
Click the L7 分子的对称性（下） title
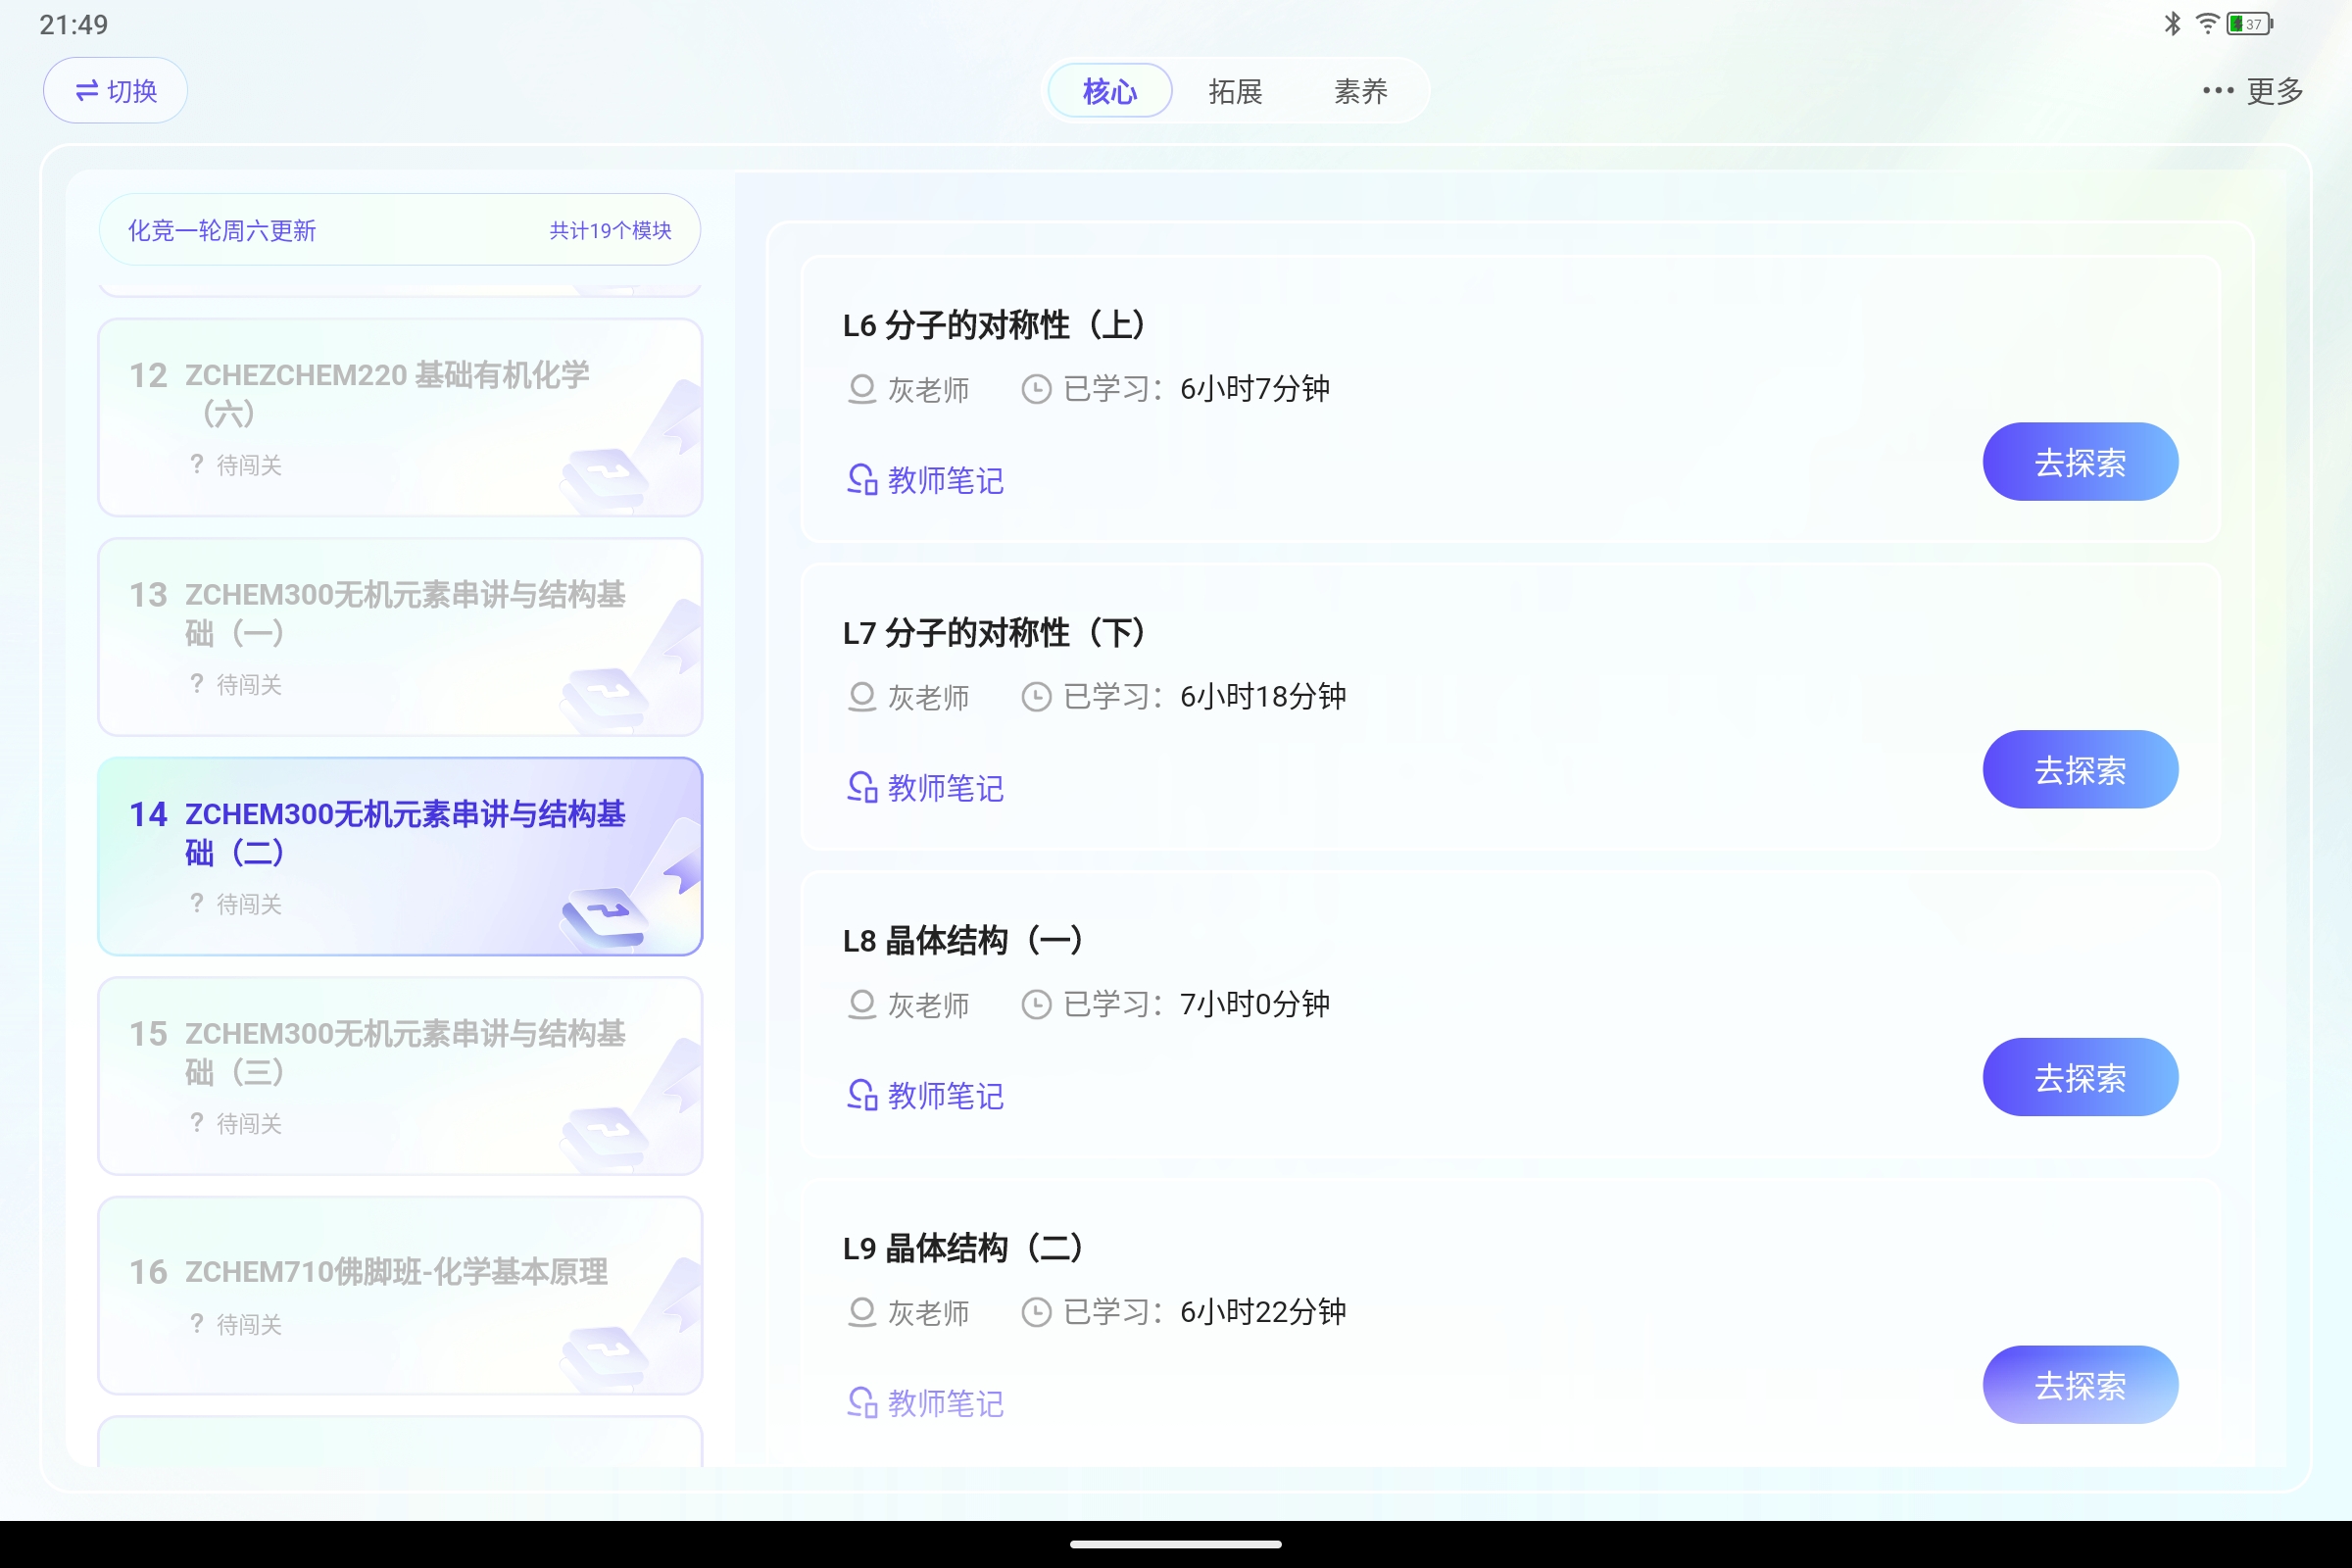993,633
